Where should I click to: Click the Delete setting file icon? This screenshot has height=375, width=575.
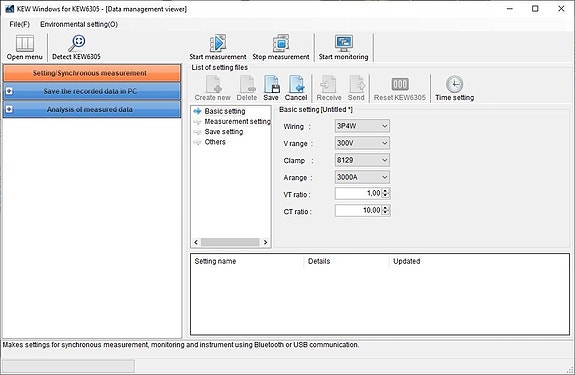click(247, 84)
